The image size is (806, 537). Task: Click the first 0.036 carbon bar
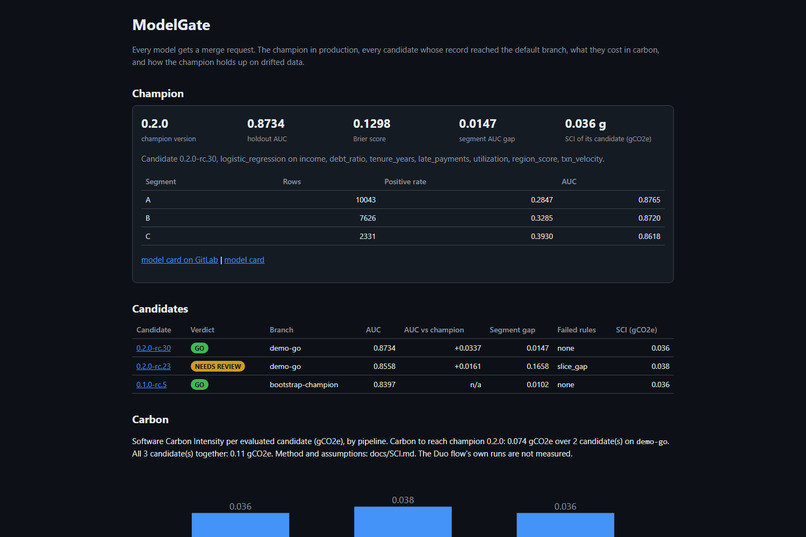240,525
